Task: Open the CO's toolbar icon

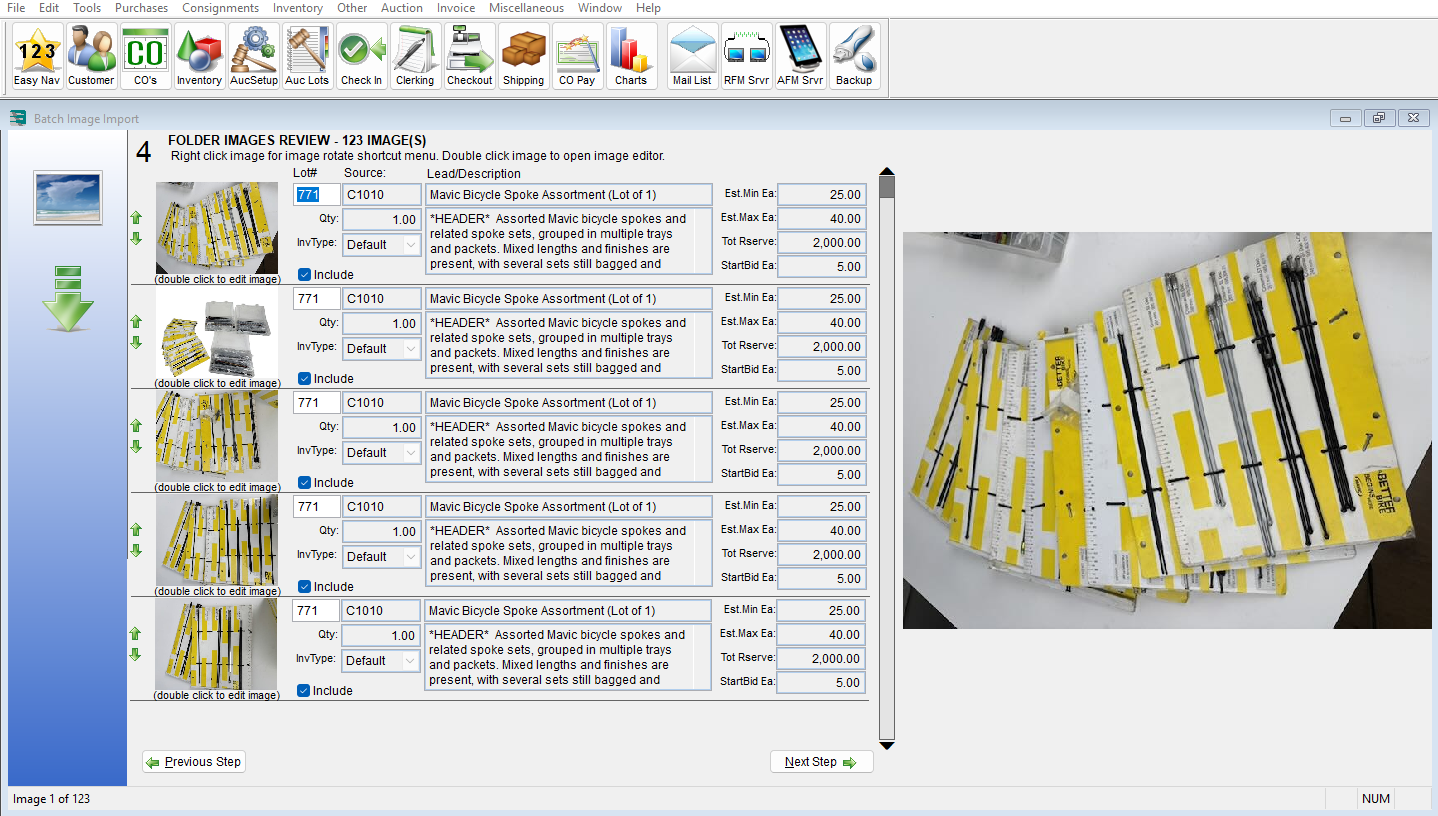Action: 146,57
